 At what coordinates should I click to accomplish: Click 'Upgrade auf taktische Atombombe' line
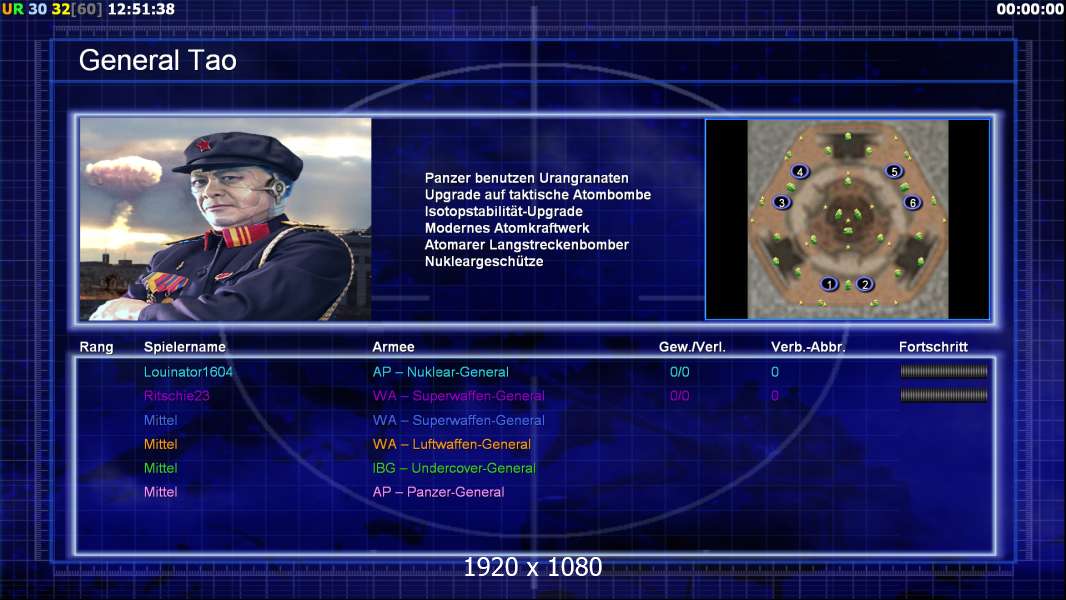click(538, 194)
